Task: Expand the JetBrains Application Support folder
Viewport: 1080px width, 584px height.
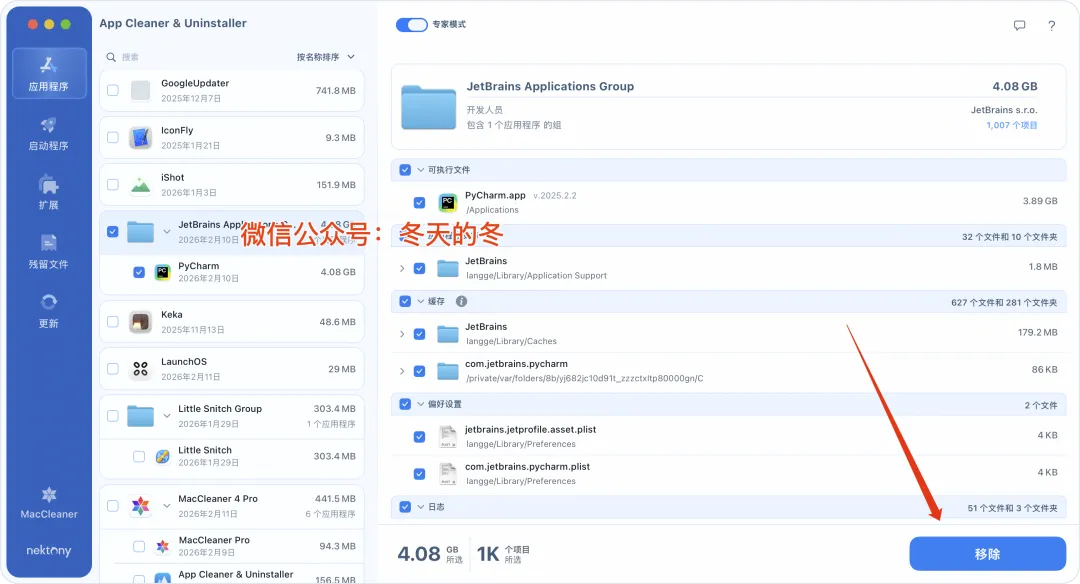Action: pyautogui.click(x=402, y=269)
